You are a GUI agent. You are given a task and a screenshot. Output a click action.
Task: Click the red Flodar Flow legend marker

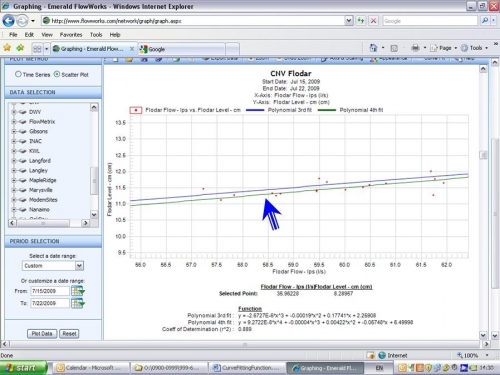click(136, 110)
